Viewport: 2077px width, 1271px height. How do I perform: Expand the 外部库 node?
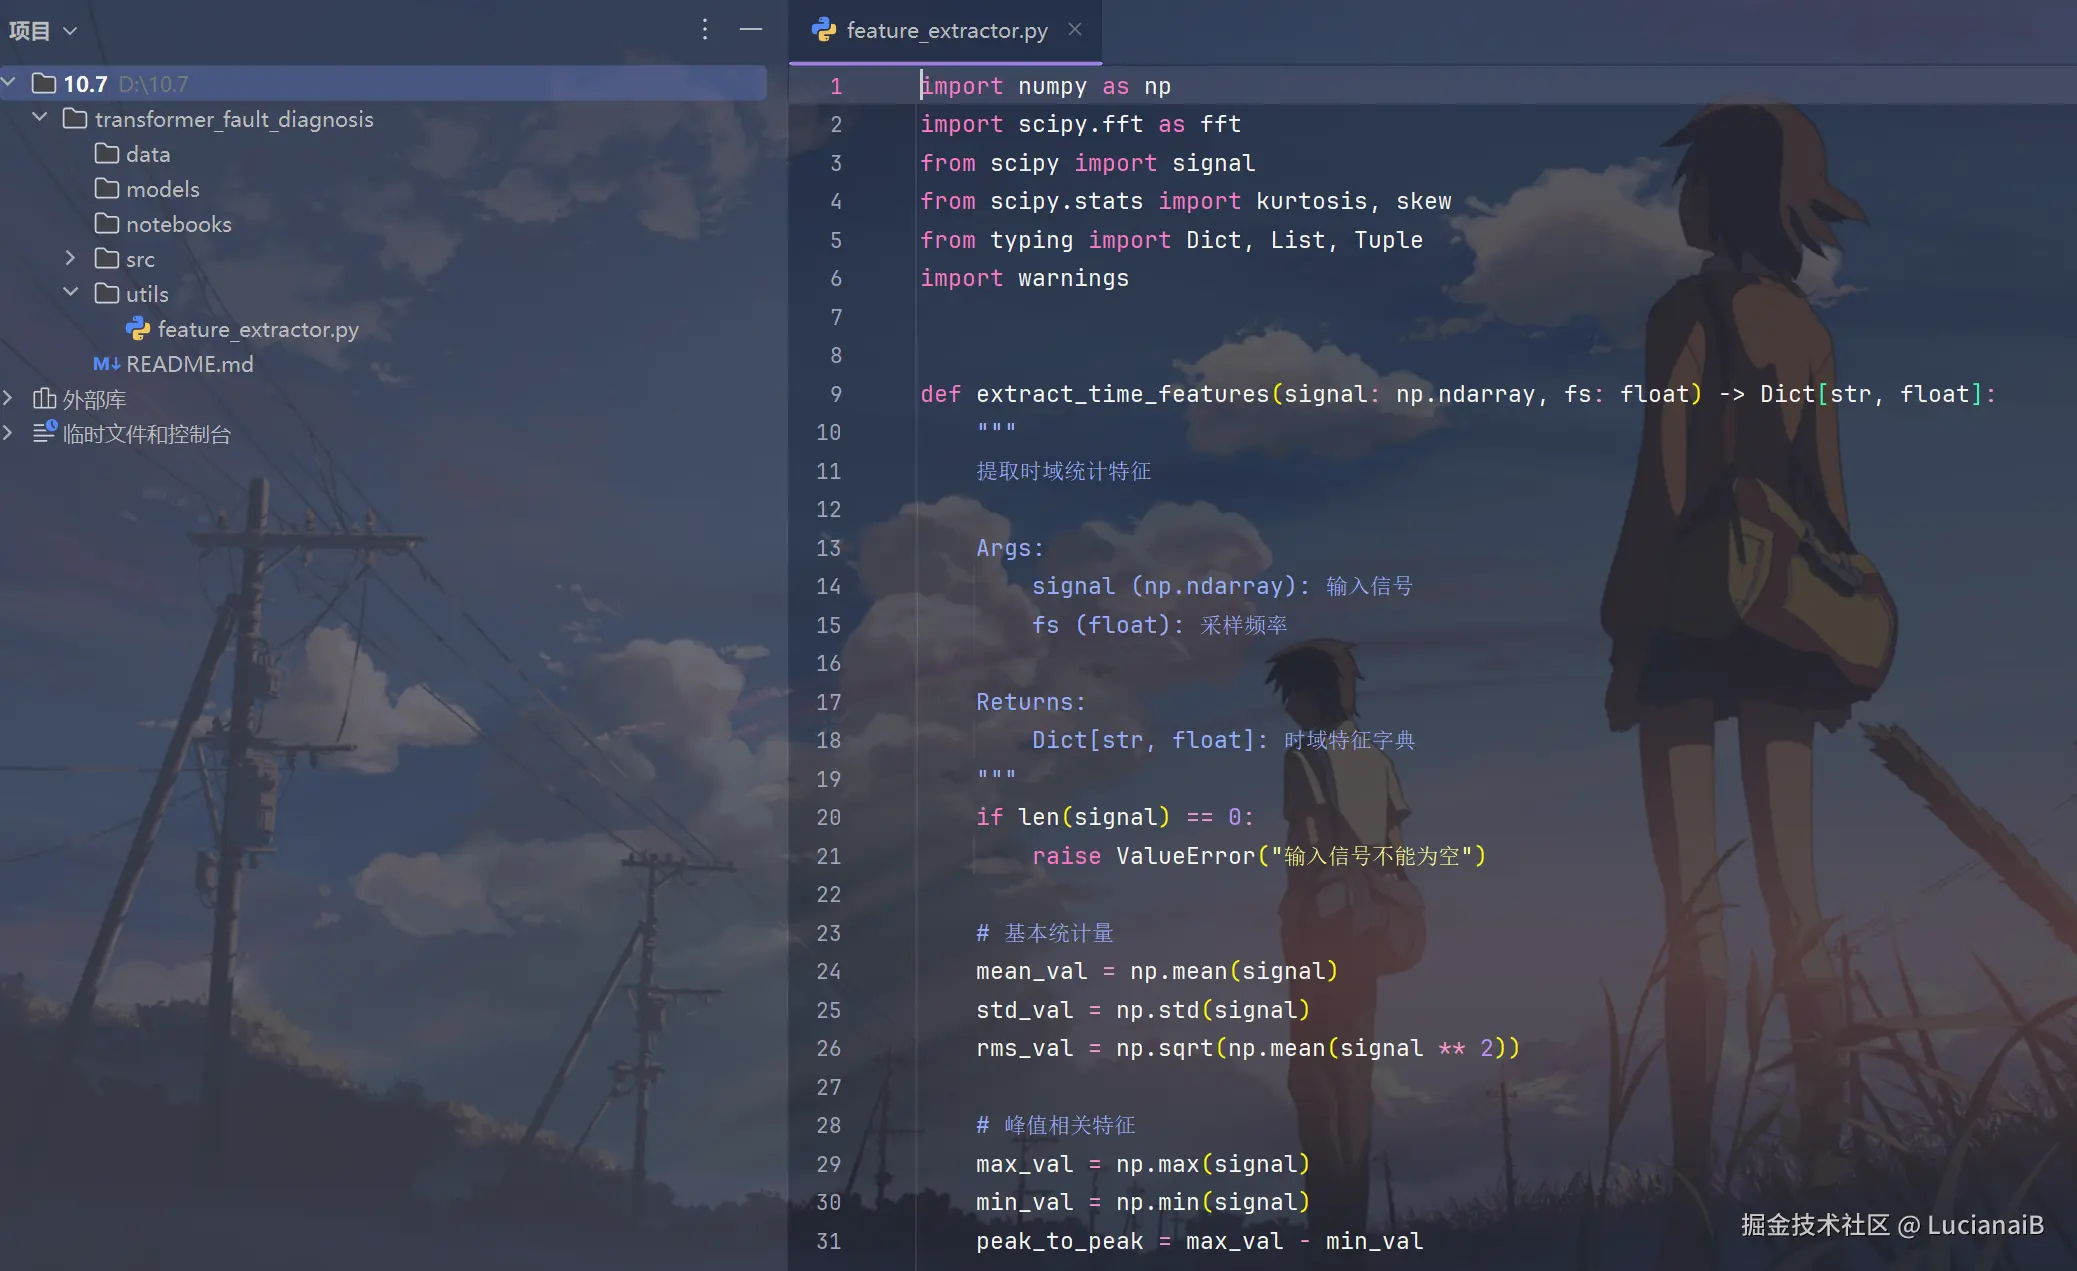coord(9,399)
